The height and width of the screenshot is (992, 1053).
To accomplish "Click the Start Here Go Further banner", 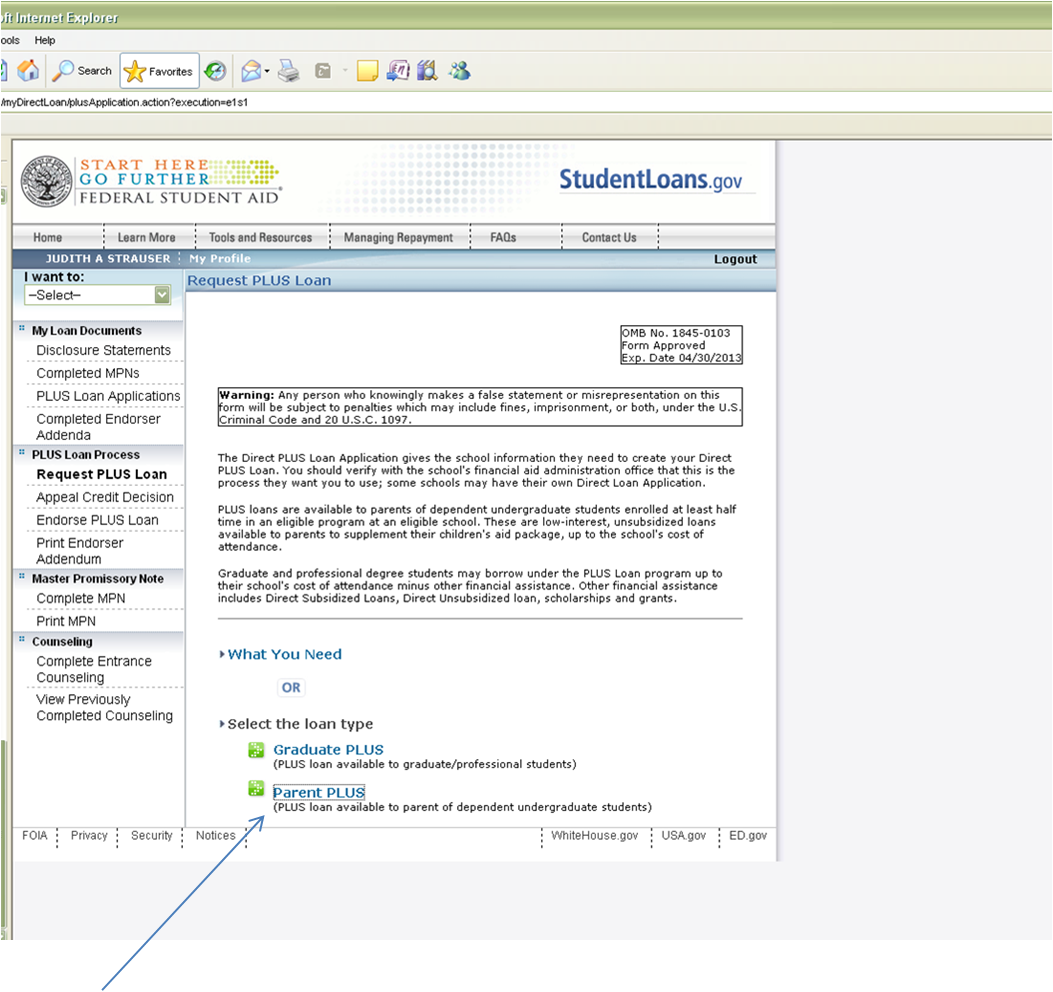I will 179,181.
